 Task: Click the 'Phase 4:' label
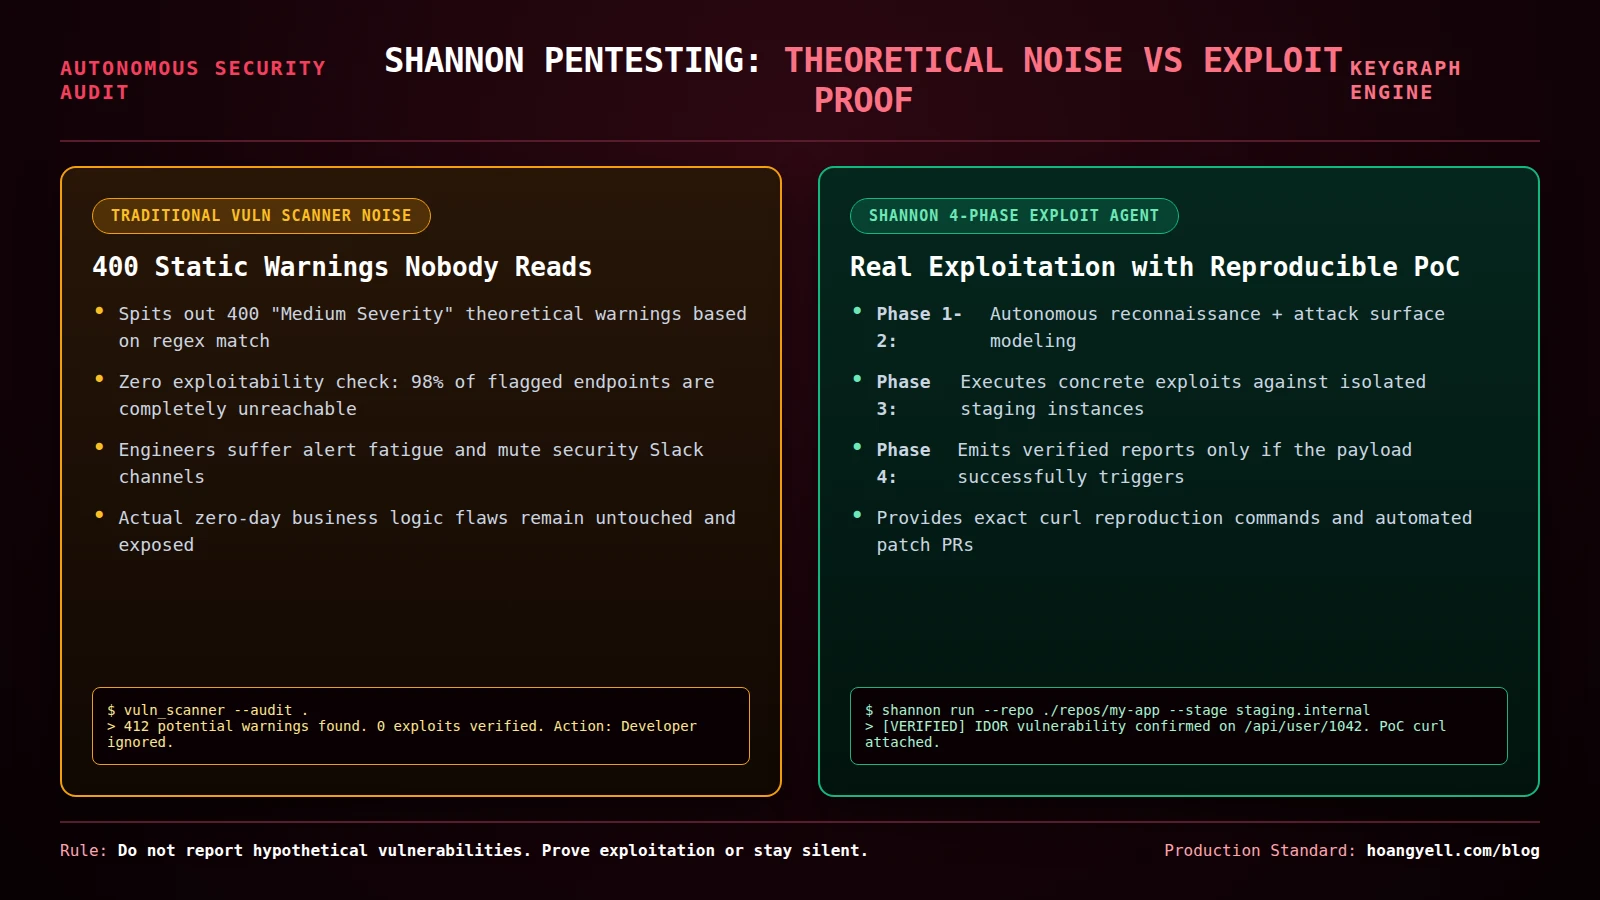pos(903,463)
